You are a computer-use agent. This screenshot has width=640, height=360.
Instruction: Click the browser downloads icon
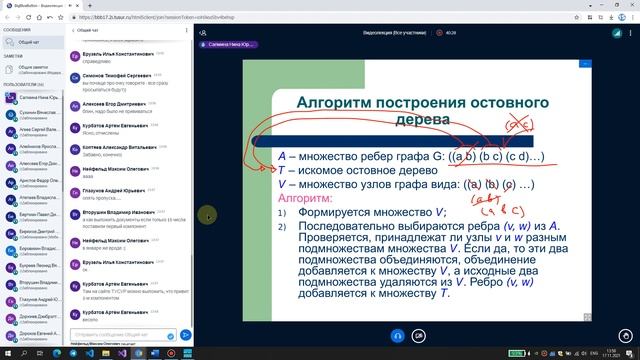click(611, 17)
